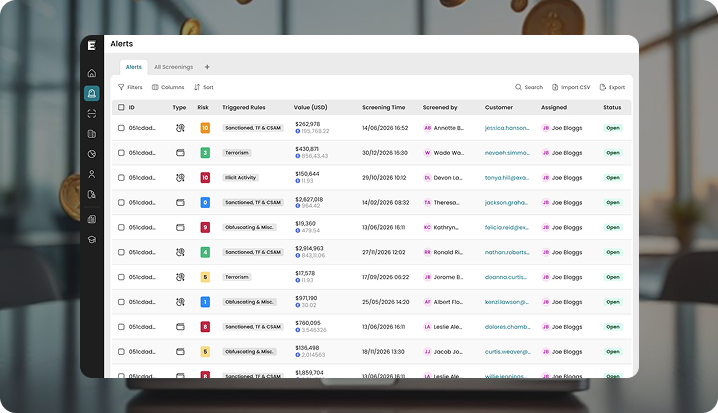Click the highlighted Alerts bell sidebar icon

92,93
